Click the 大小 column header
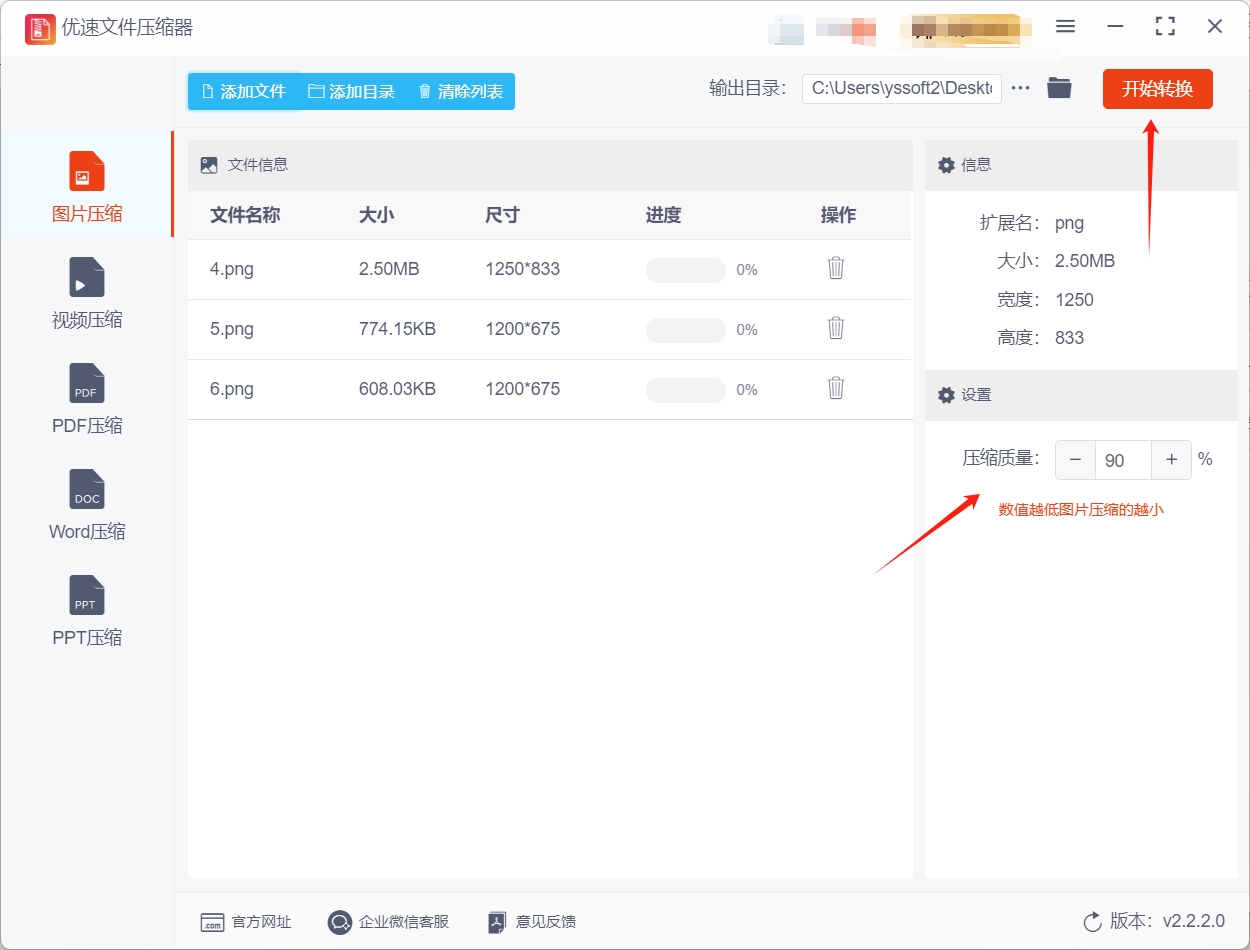 point(376,215)
